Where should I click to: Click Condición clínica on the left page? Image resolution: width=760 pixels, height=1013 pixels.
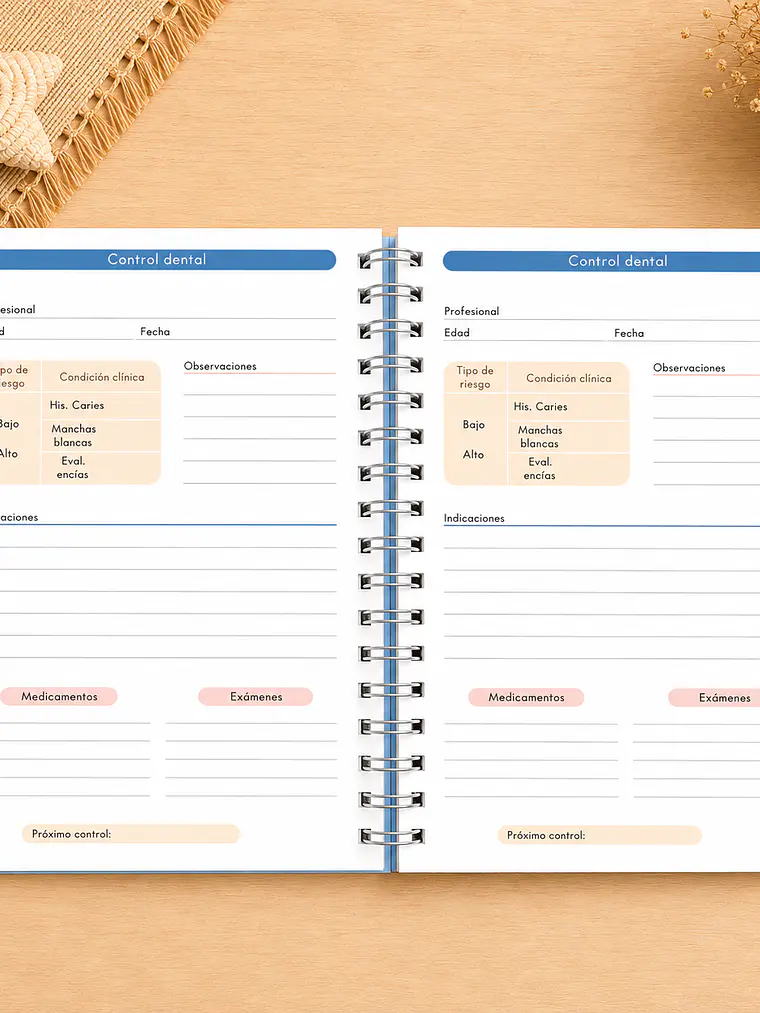[x=102, y=377]
